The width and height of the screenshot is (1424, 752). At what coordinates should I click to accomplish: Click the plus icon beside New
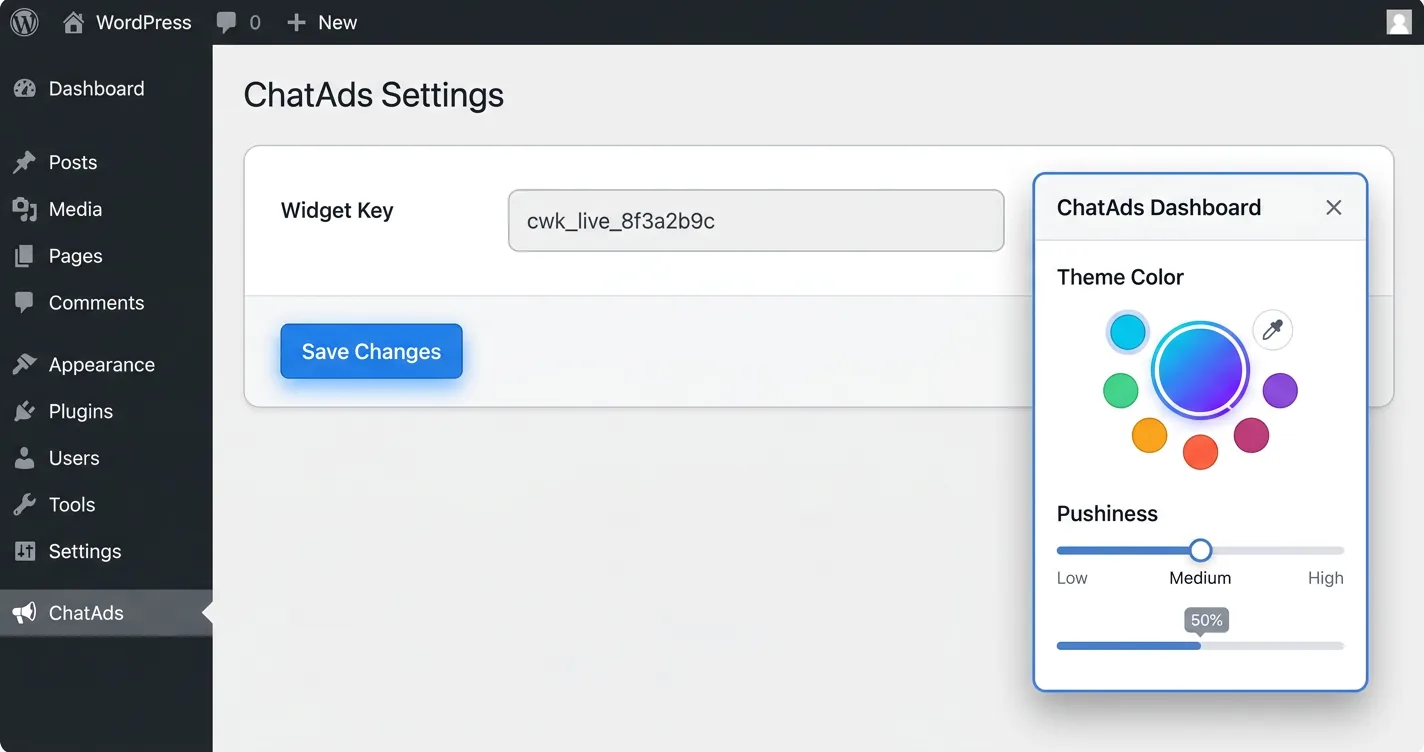pos(295,22)
